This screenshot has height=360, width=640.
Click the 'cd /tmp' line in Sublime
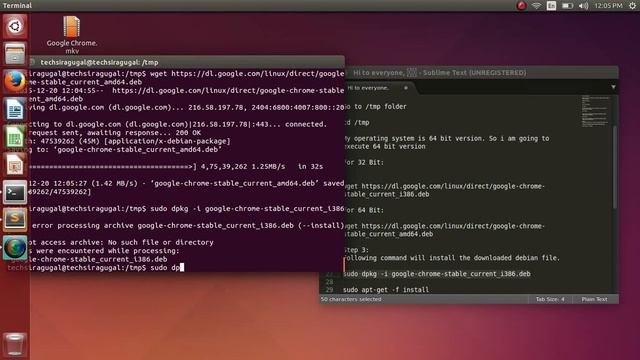[x=357, y=122]
